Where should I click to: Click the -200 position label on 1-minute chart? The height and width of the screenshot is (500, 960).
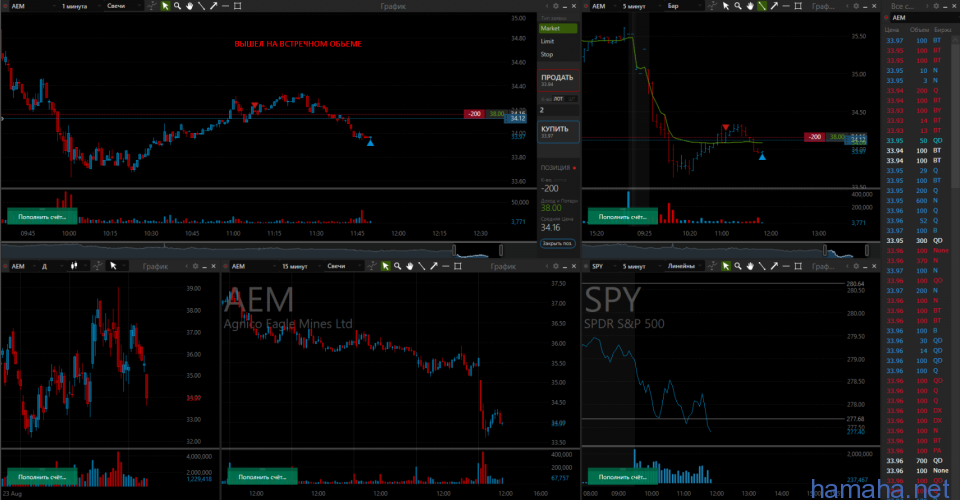point(474,114)
